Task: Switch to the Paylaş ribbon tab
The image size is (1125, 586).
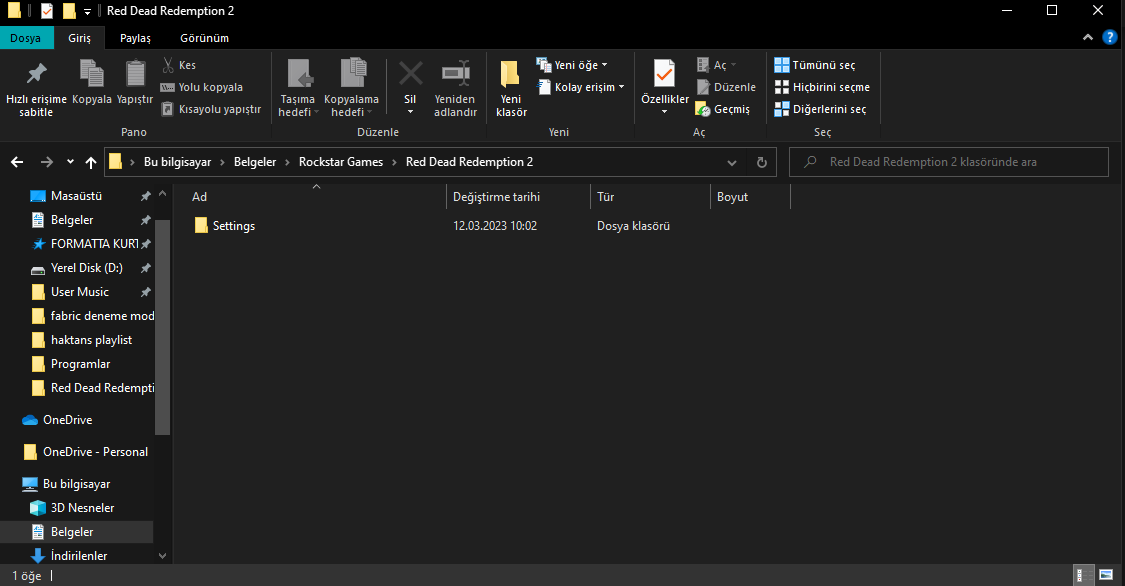Action: point(136,38)
